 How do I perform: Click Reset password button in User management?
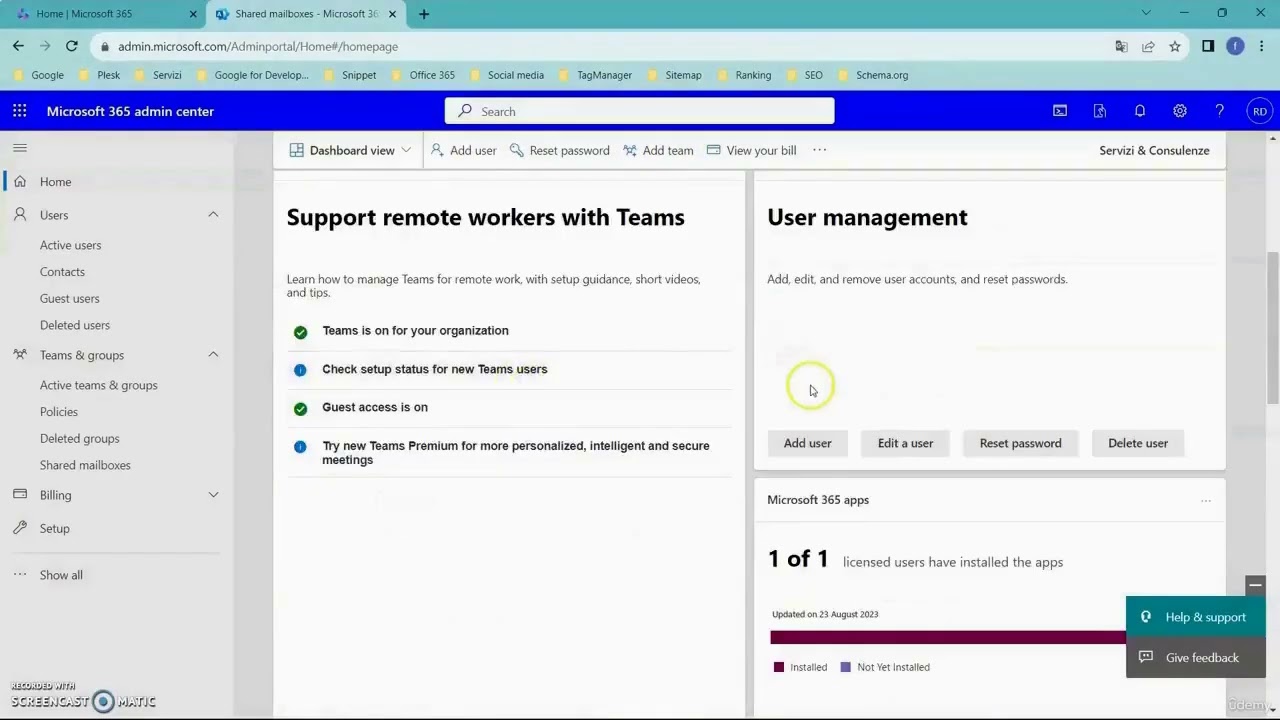click(x=1020, y=443)
